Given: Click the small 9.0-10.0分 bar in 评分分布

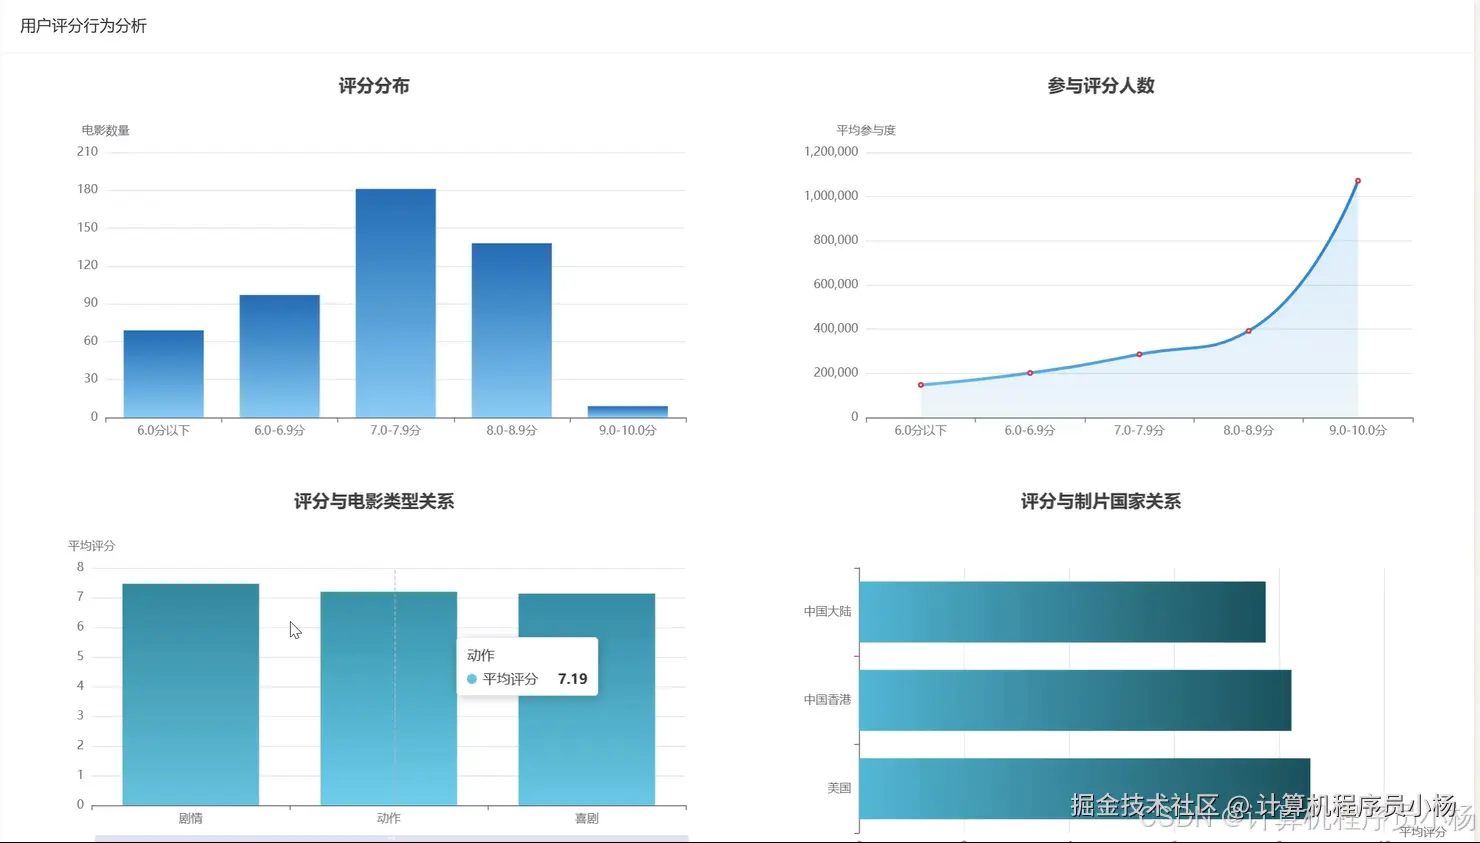Looking at the screenshot, I should pos(628,412).
